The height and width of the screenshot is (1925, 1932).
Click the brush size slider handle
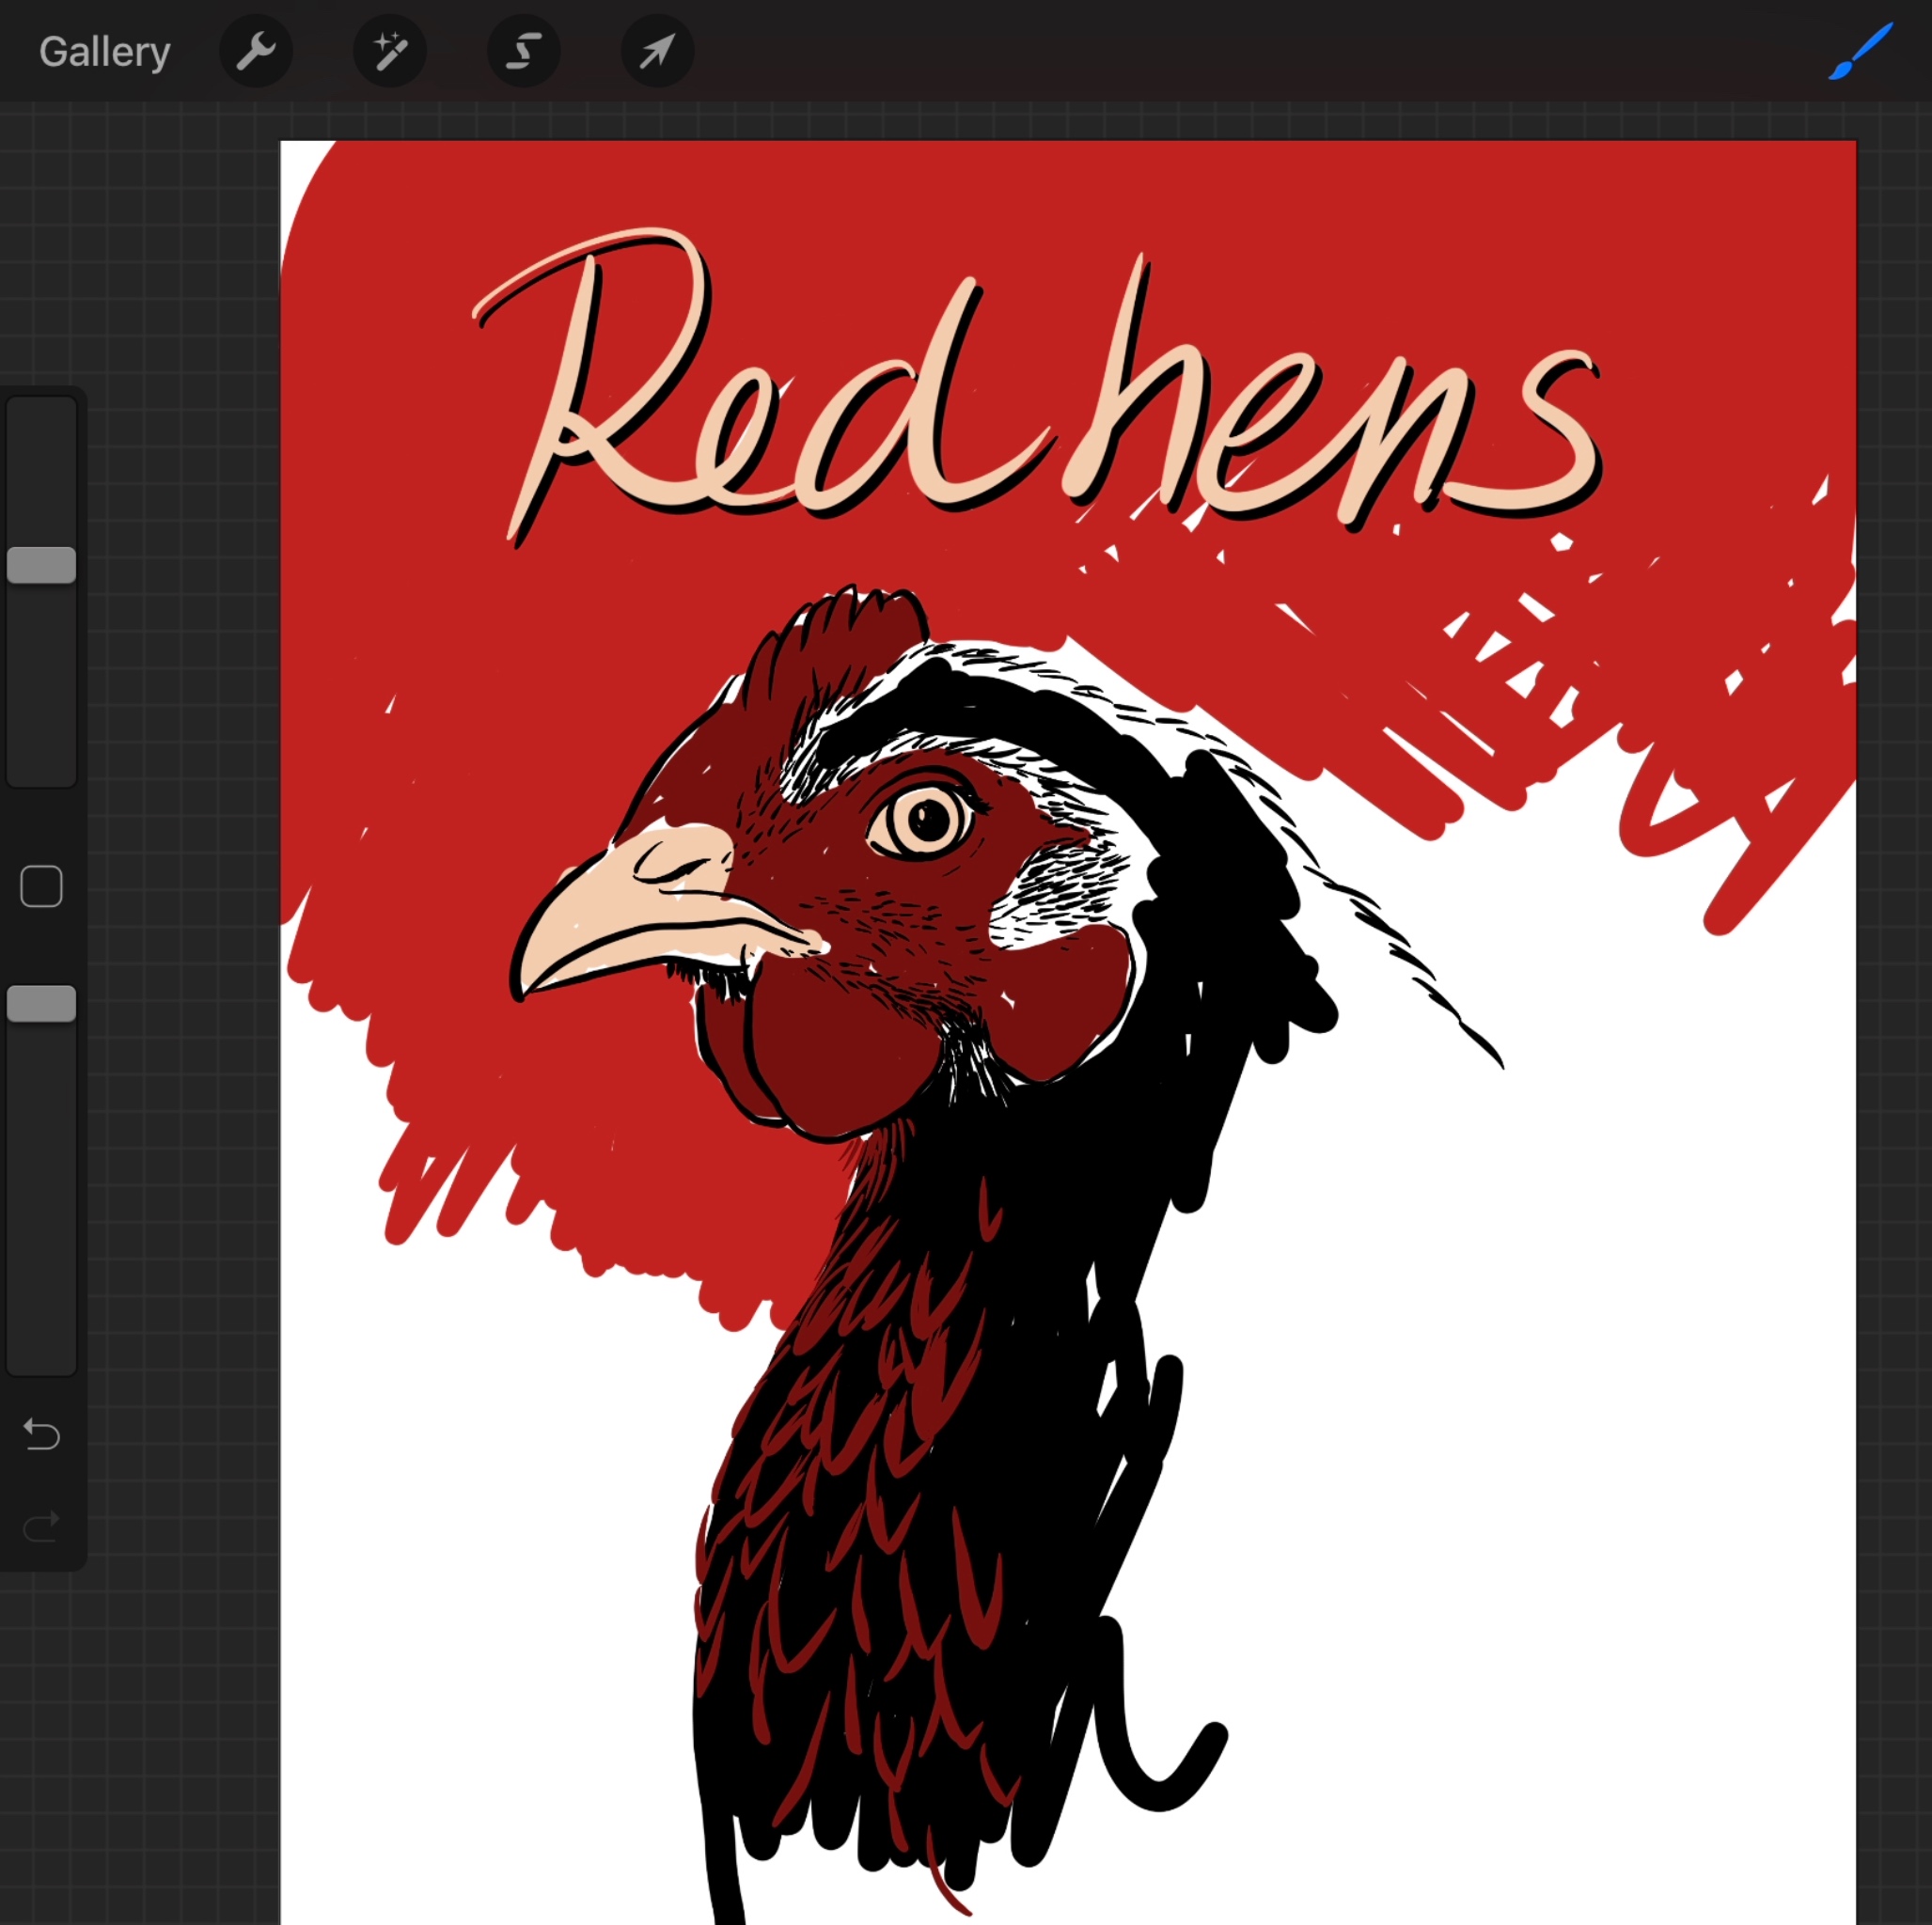(42, 565)
